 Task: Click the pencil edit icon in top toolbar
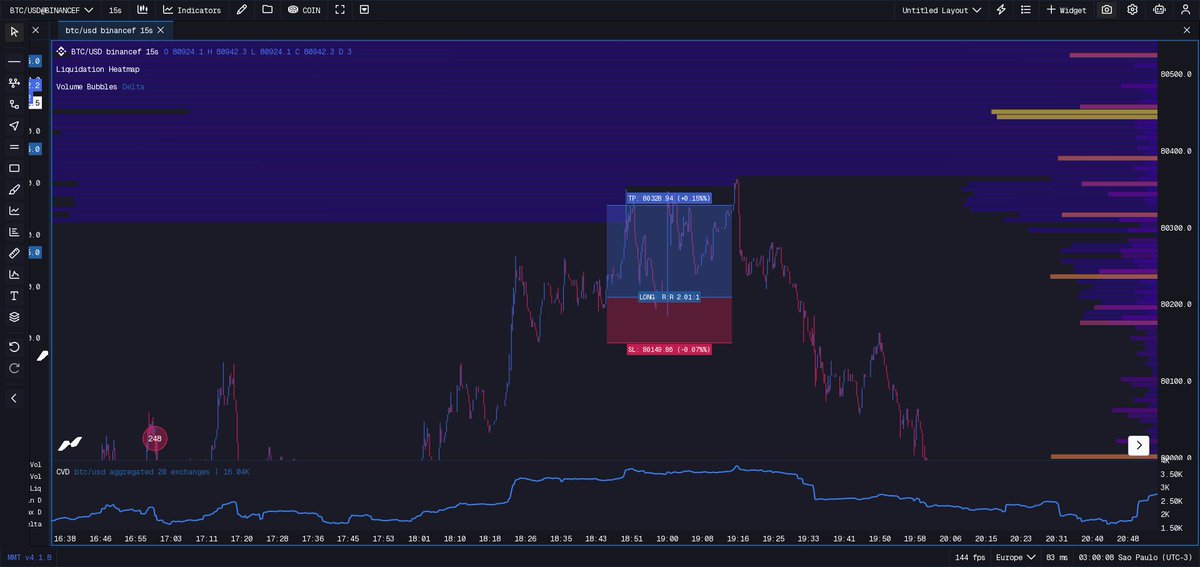[242, 10]
